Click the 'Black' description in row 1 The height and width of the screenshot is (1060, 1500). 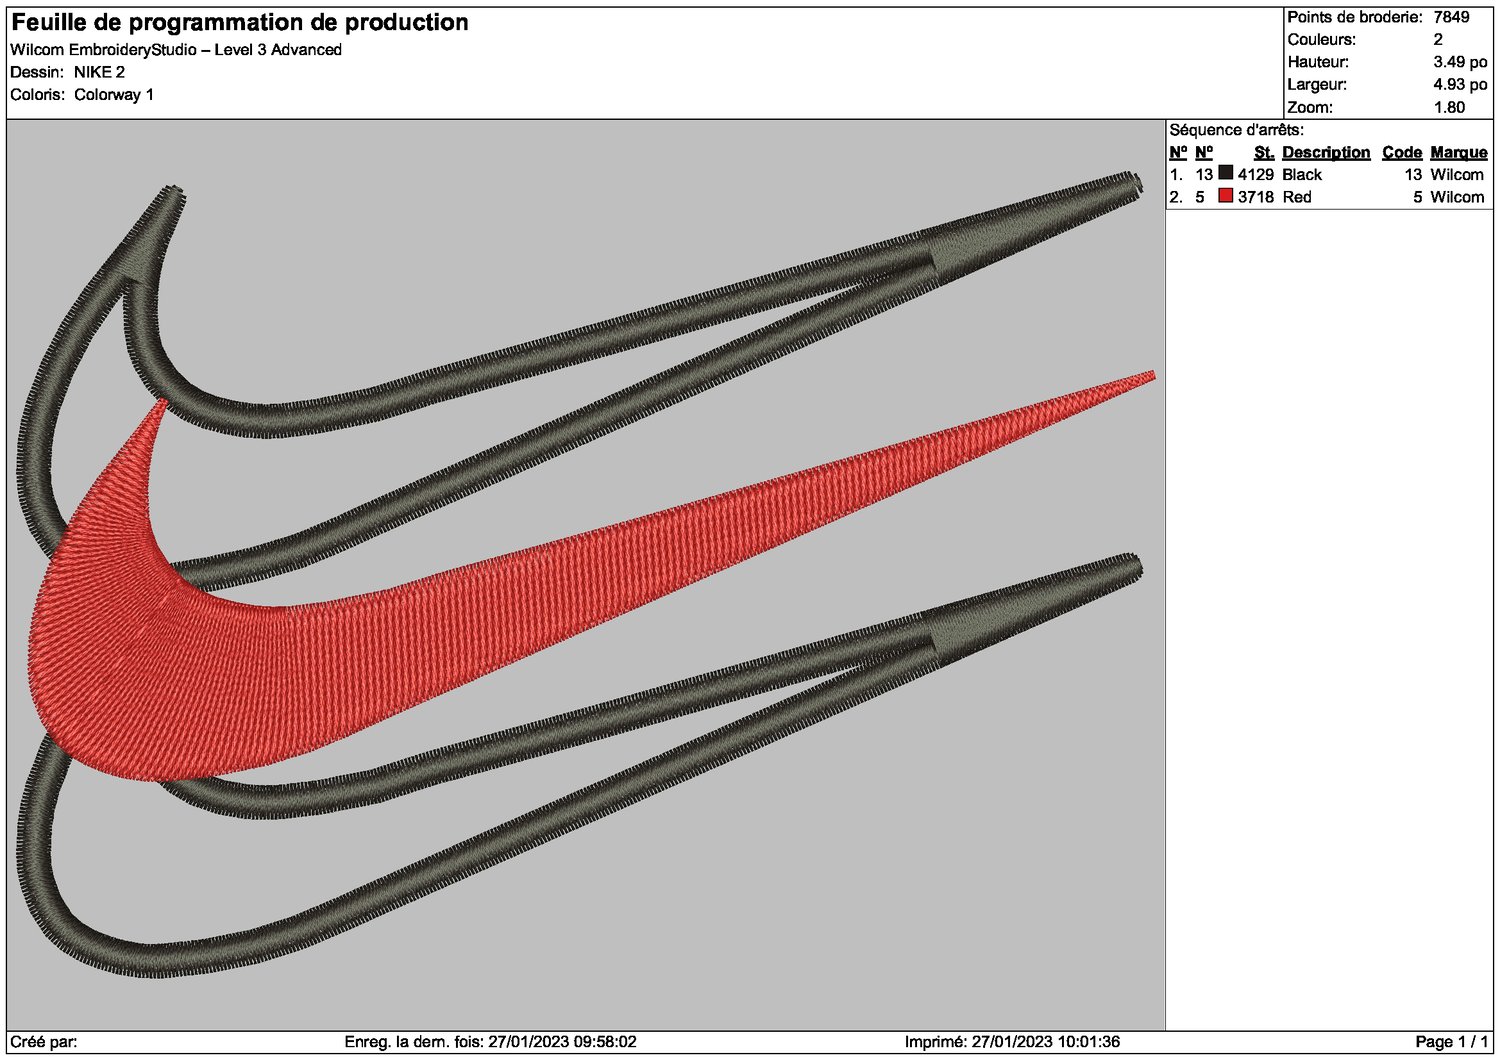click(1302, 174)
